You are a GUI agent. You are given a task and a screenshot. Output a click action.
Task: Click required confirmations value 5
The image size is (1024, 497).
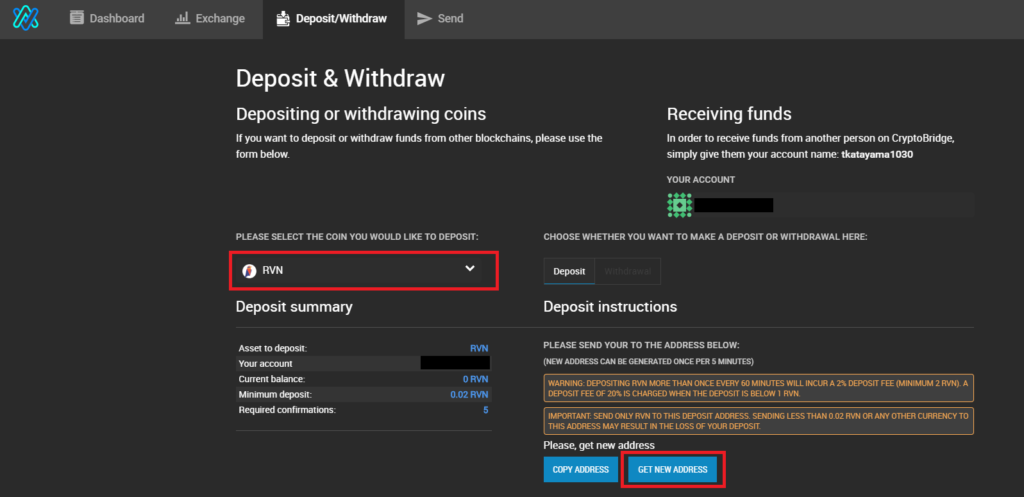click(485, 410)
